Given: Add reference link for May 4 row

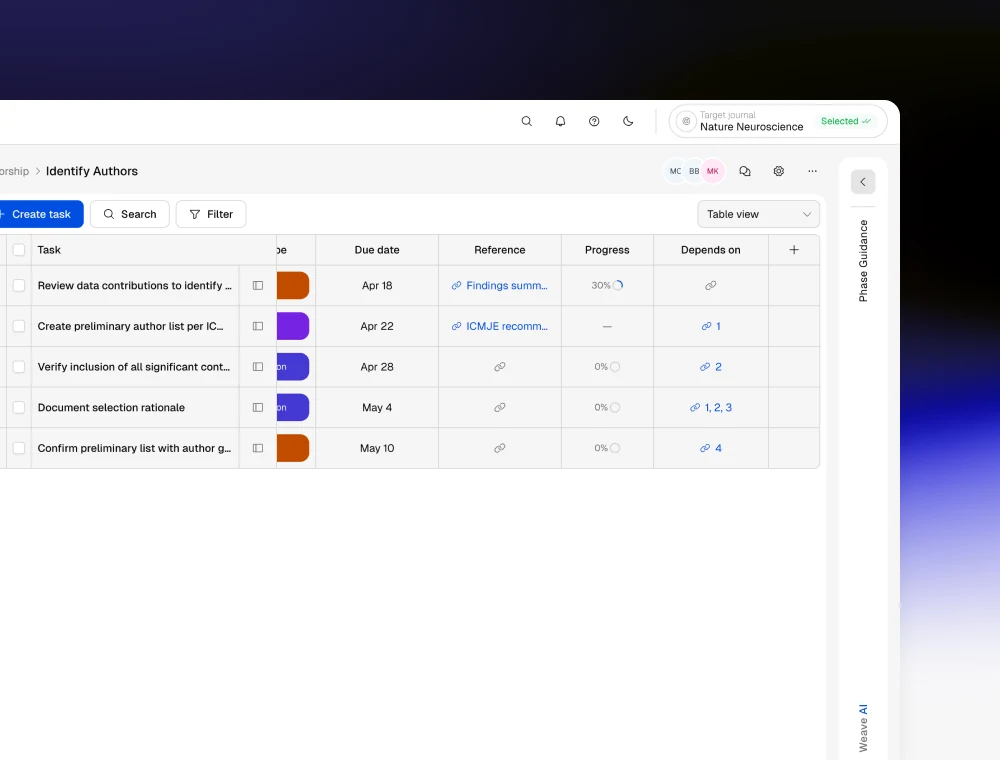Looking at the screenshot, I should point(499,407).
